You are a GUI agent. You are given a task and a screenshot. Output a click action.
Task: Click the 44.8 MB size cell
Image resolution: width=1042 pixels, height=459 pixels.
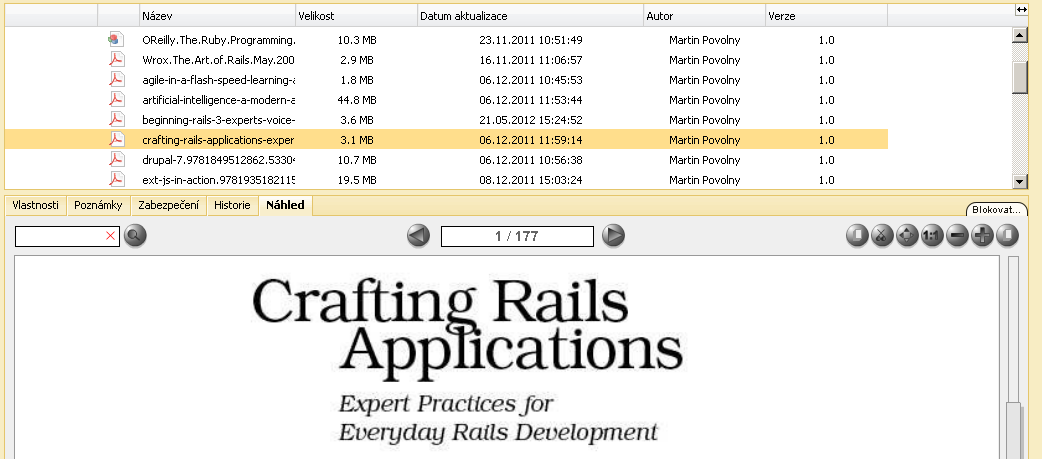(357, 100)
